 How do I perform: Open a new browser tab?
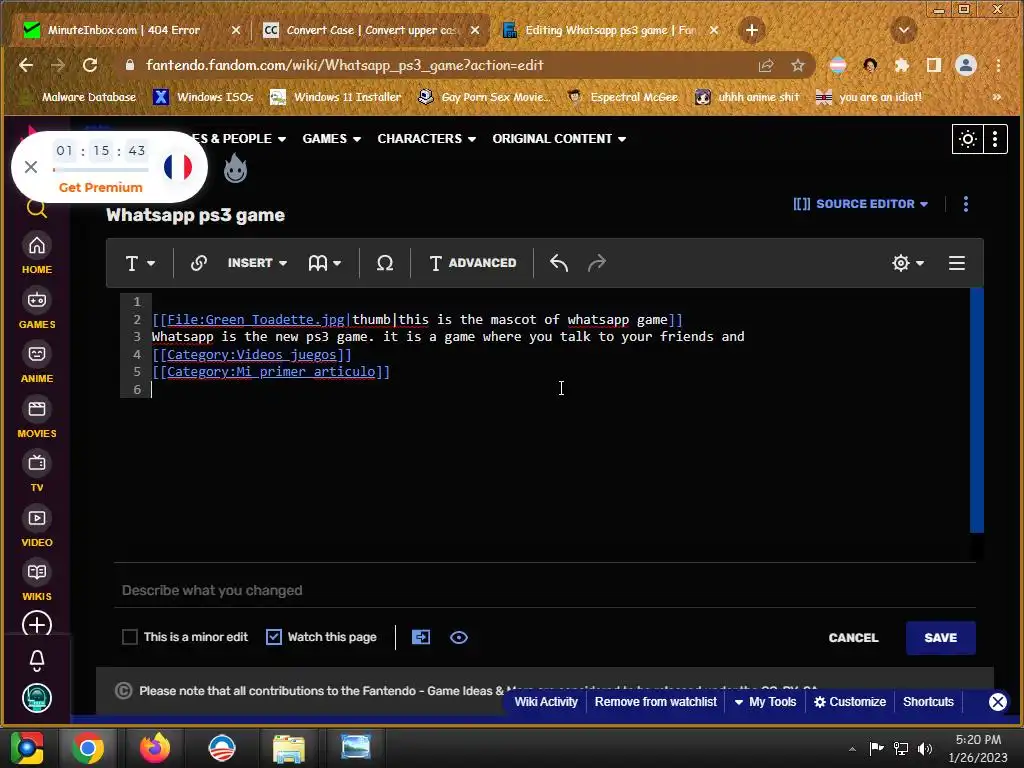pos(752,30)
